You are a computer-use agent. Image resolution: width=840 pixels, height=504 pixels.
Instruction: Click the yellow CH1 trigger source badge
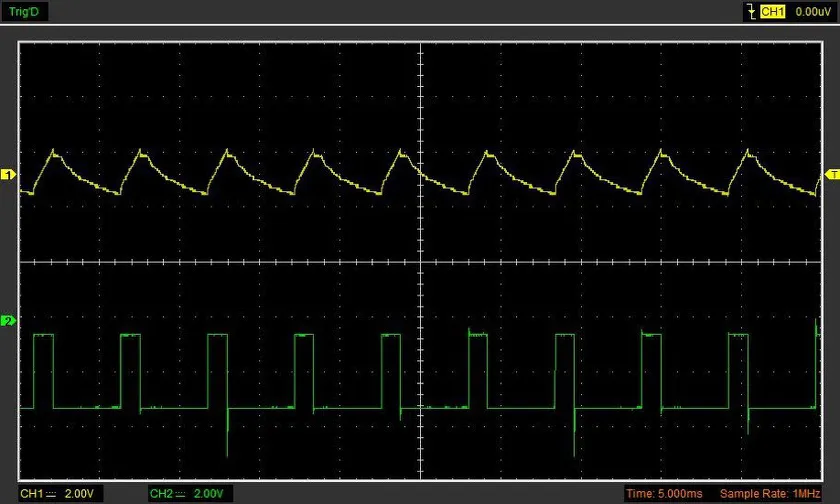coord(772,11)
